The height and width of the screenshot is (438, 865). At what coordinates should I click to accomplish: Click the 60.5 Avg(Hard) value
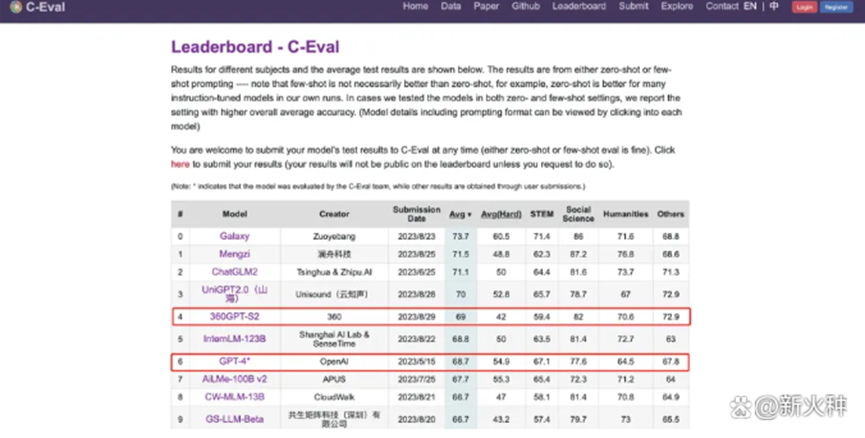coord(501,237)
